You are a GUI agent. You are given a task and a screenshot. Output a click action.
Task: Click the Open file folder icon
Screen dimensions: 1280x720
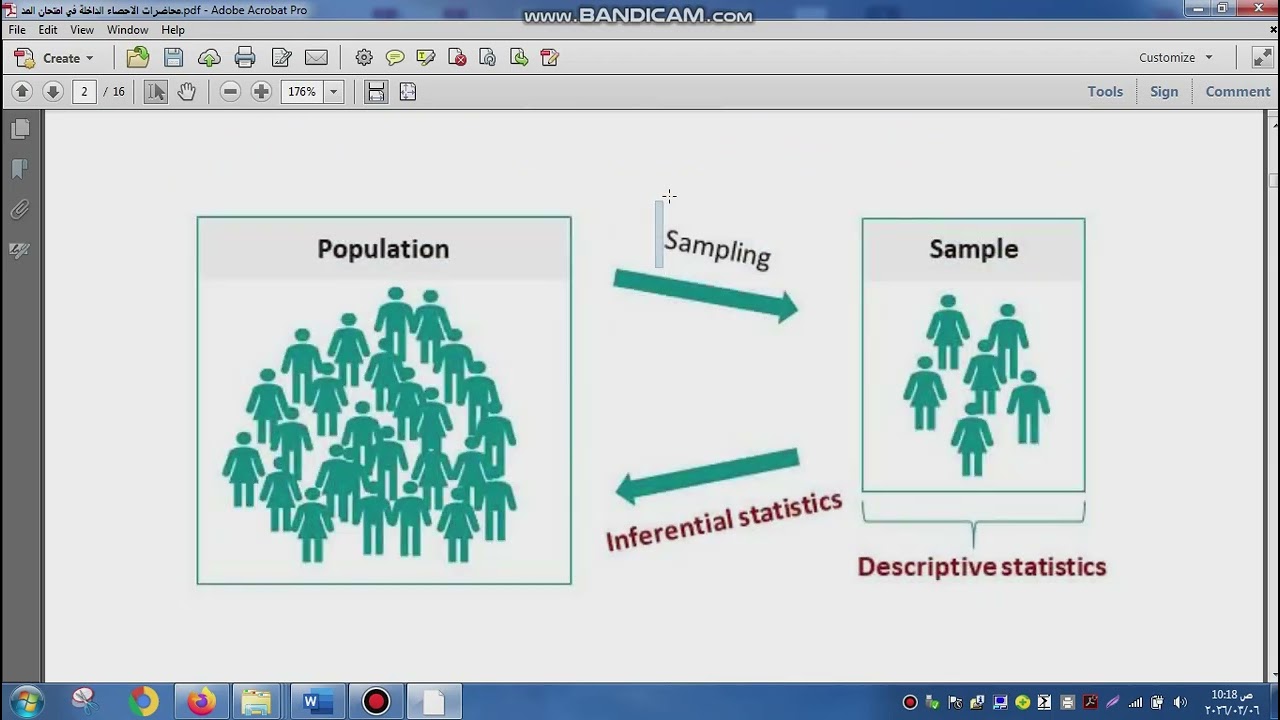click(138, 58)
